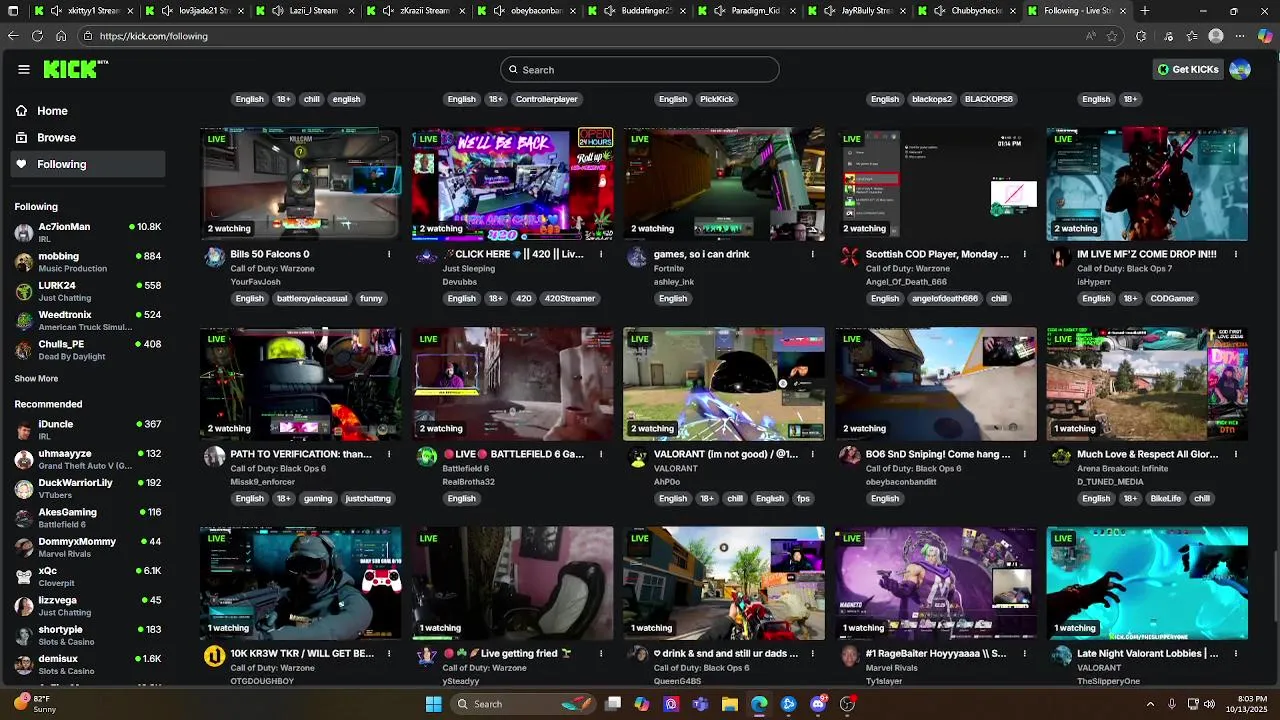This screenshot has height=720, width=1280.
Task: Click the browser home icon
Action: (x=61, y=36)
